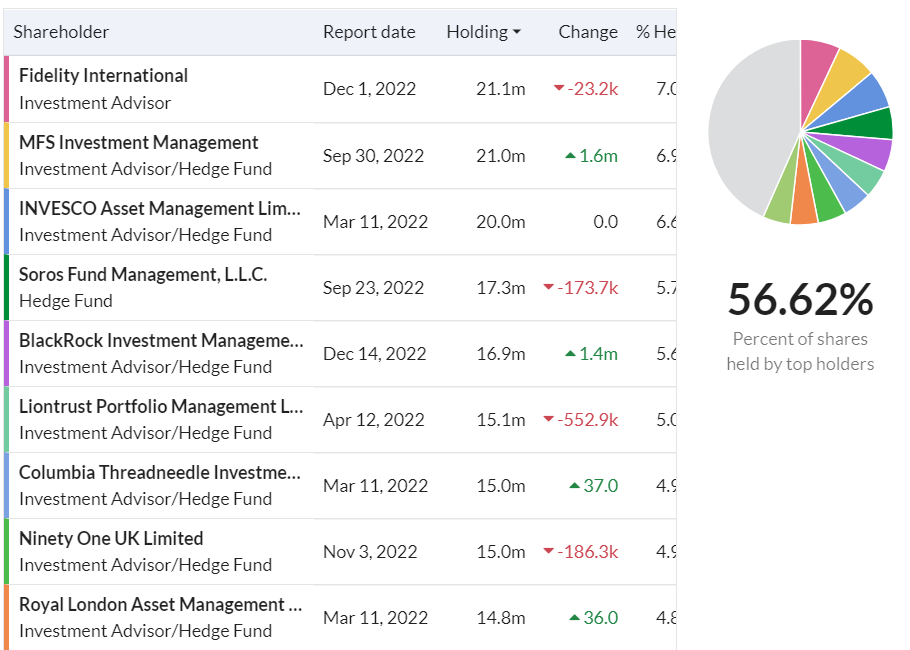Click the yellow color bar beside MFS Investment

click(6, 155)
